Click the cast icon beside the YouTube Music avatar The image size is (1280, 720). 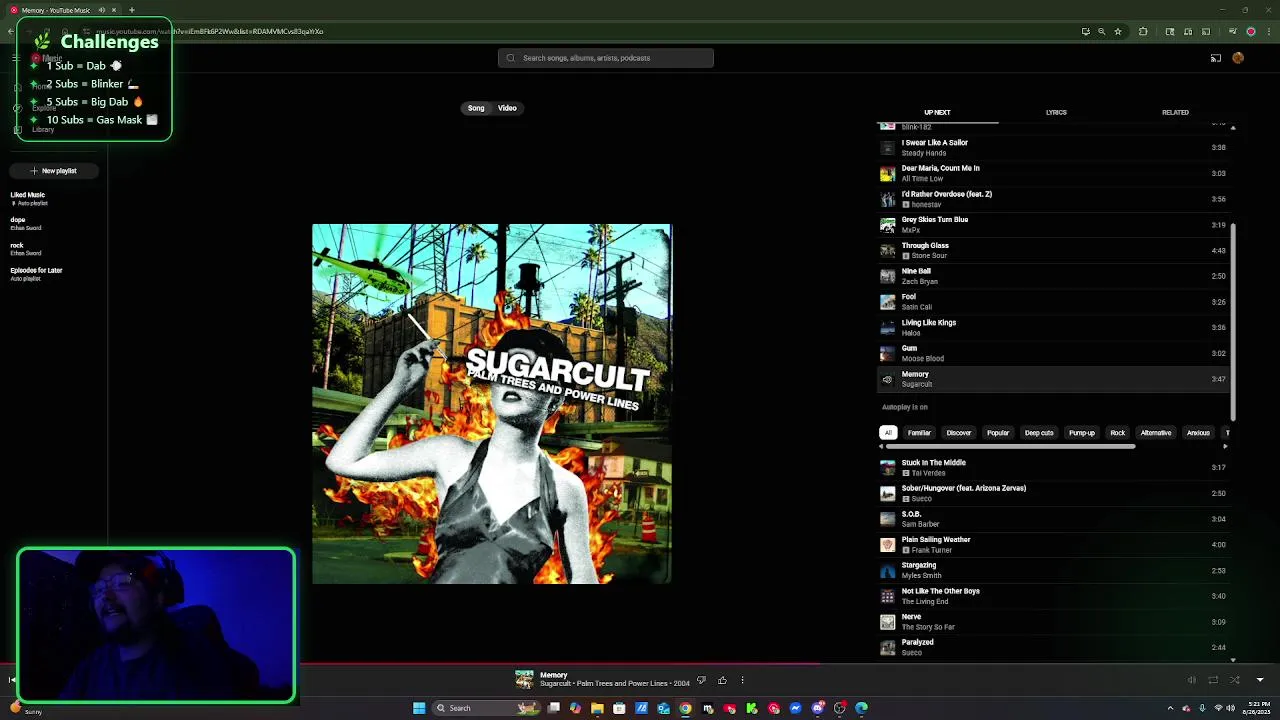tap(1216, 58)
